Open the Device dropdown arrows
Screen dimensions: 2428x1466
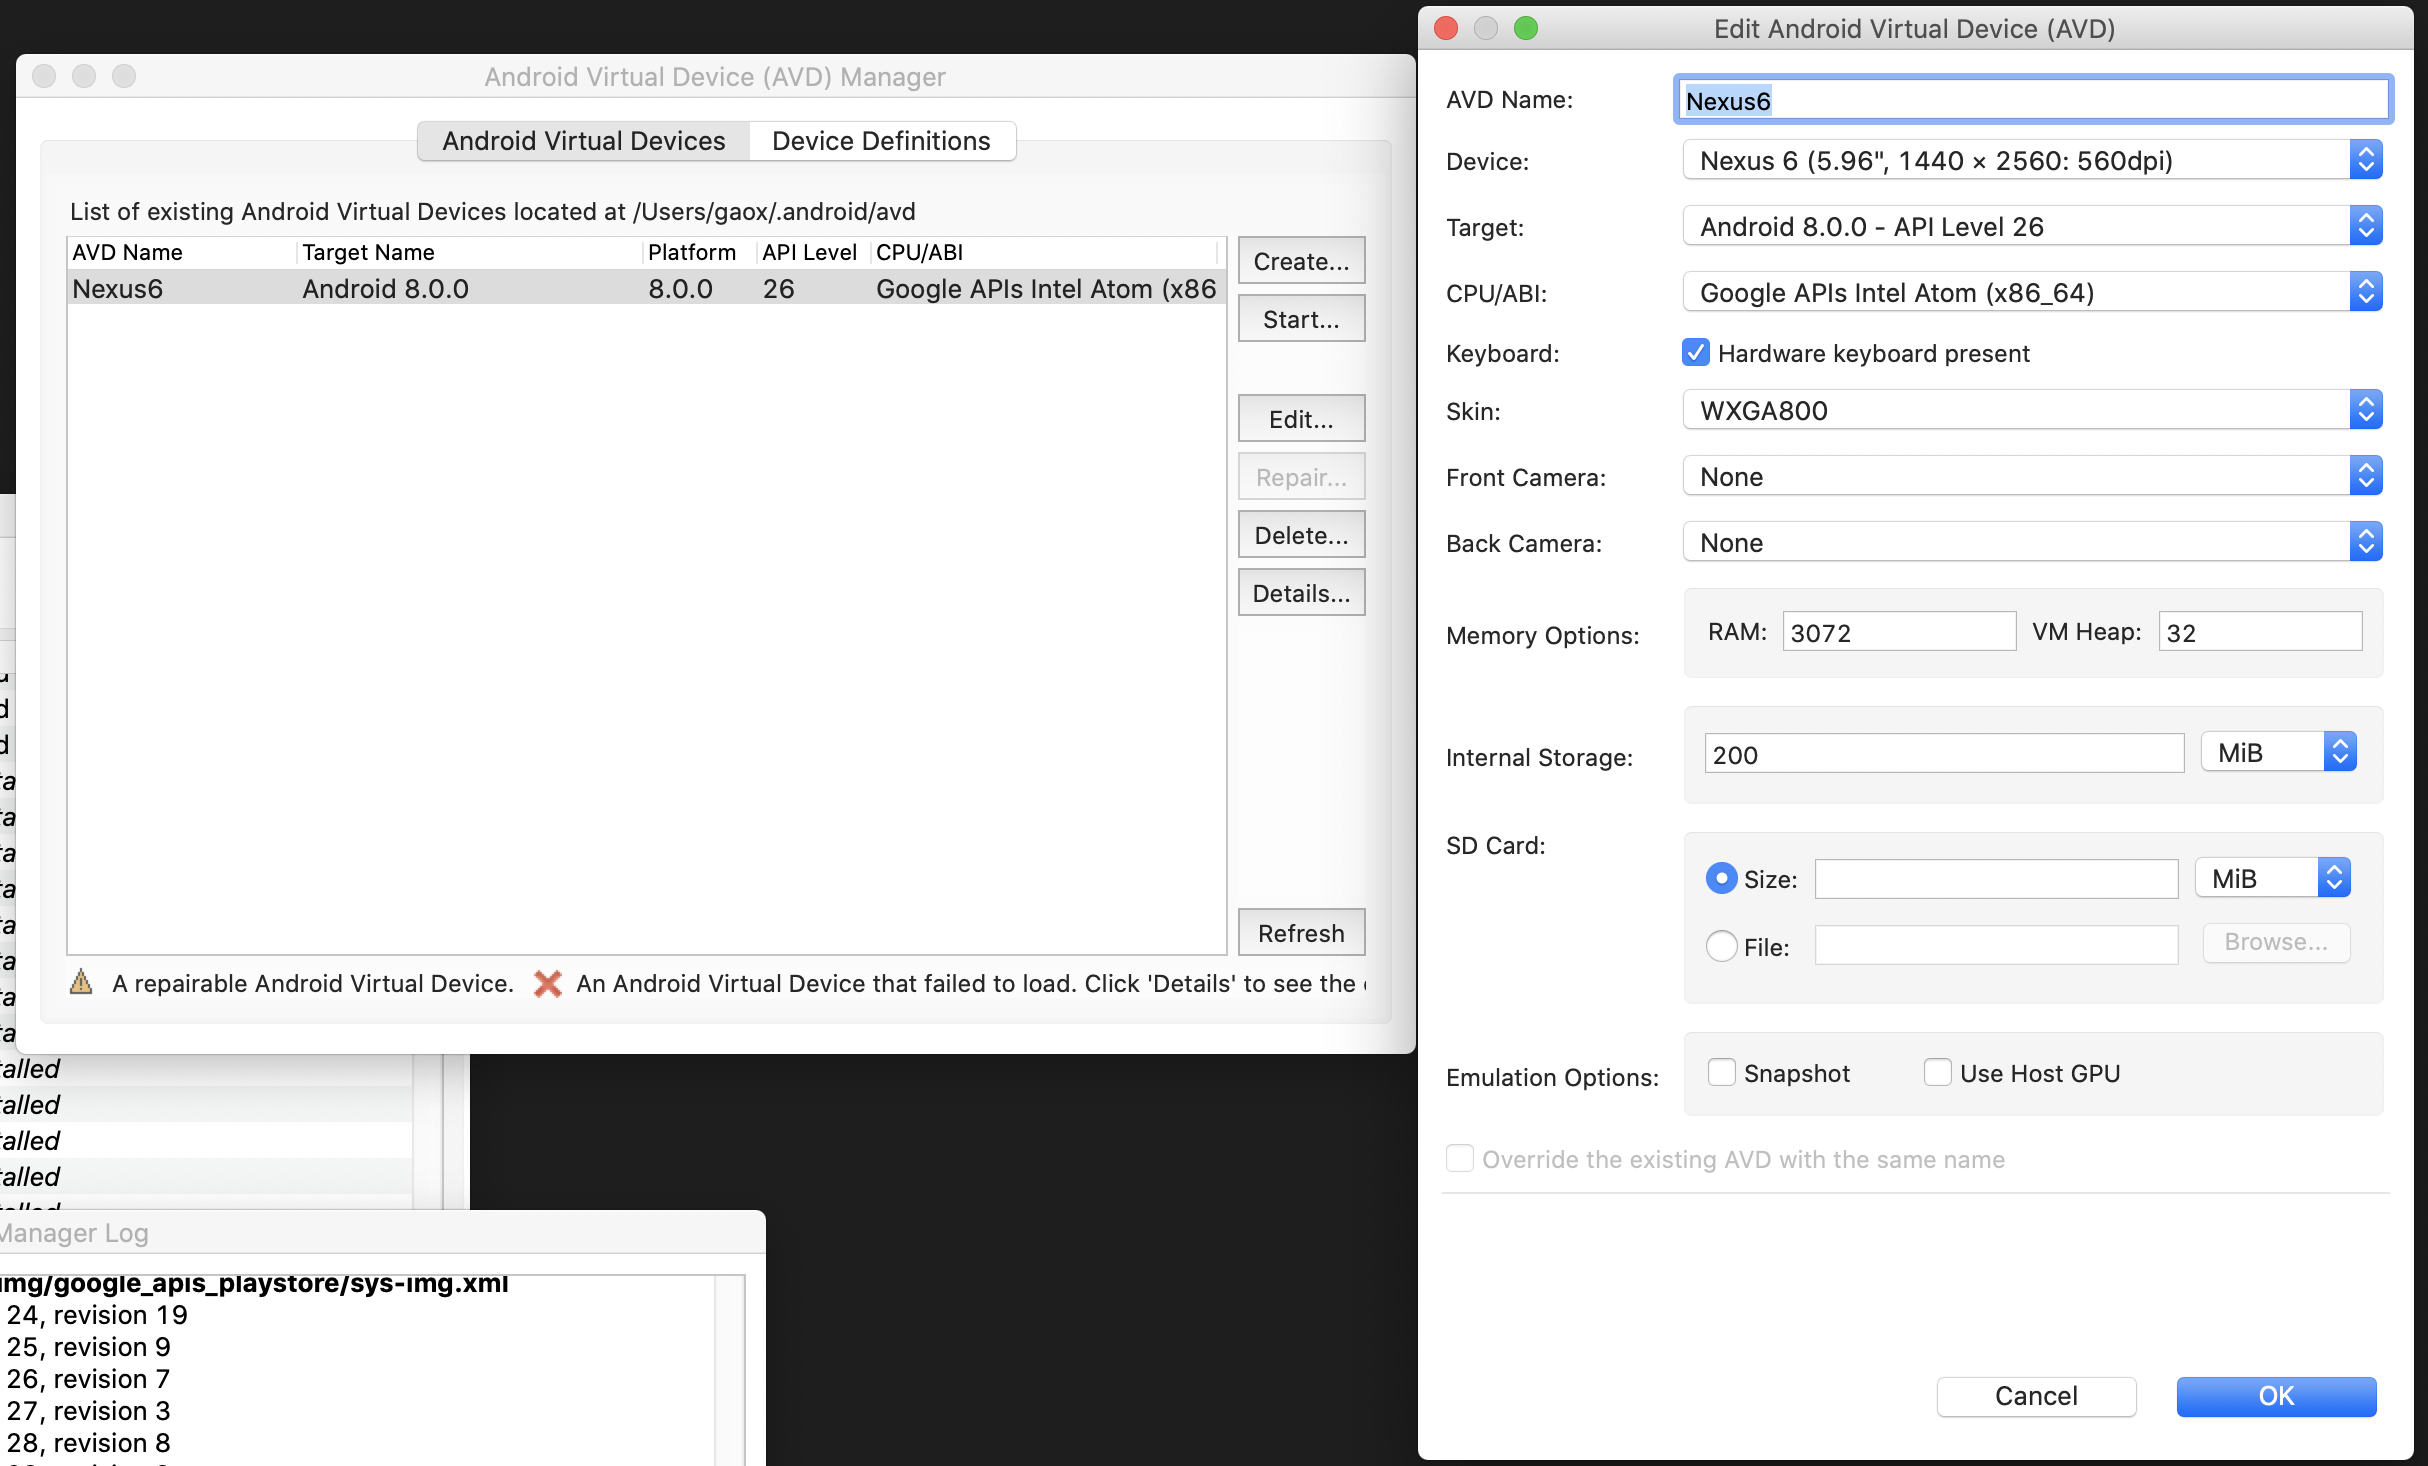click(x=2365, y=161)
